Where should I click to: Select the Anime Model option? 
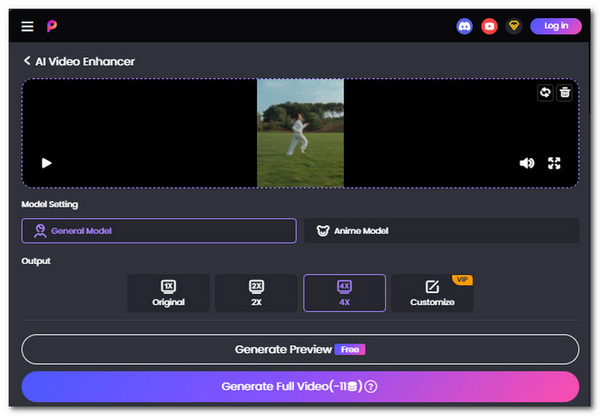(441, 231)
